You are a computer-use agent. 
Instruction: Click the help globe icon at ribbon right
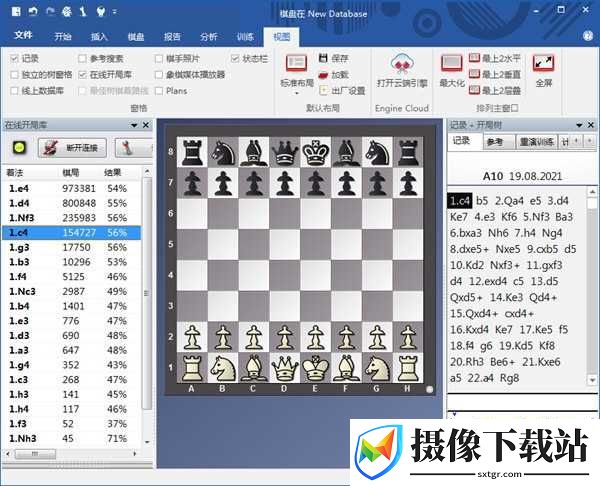click(588, 36)
